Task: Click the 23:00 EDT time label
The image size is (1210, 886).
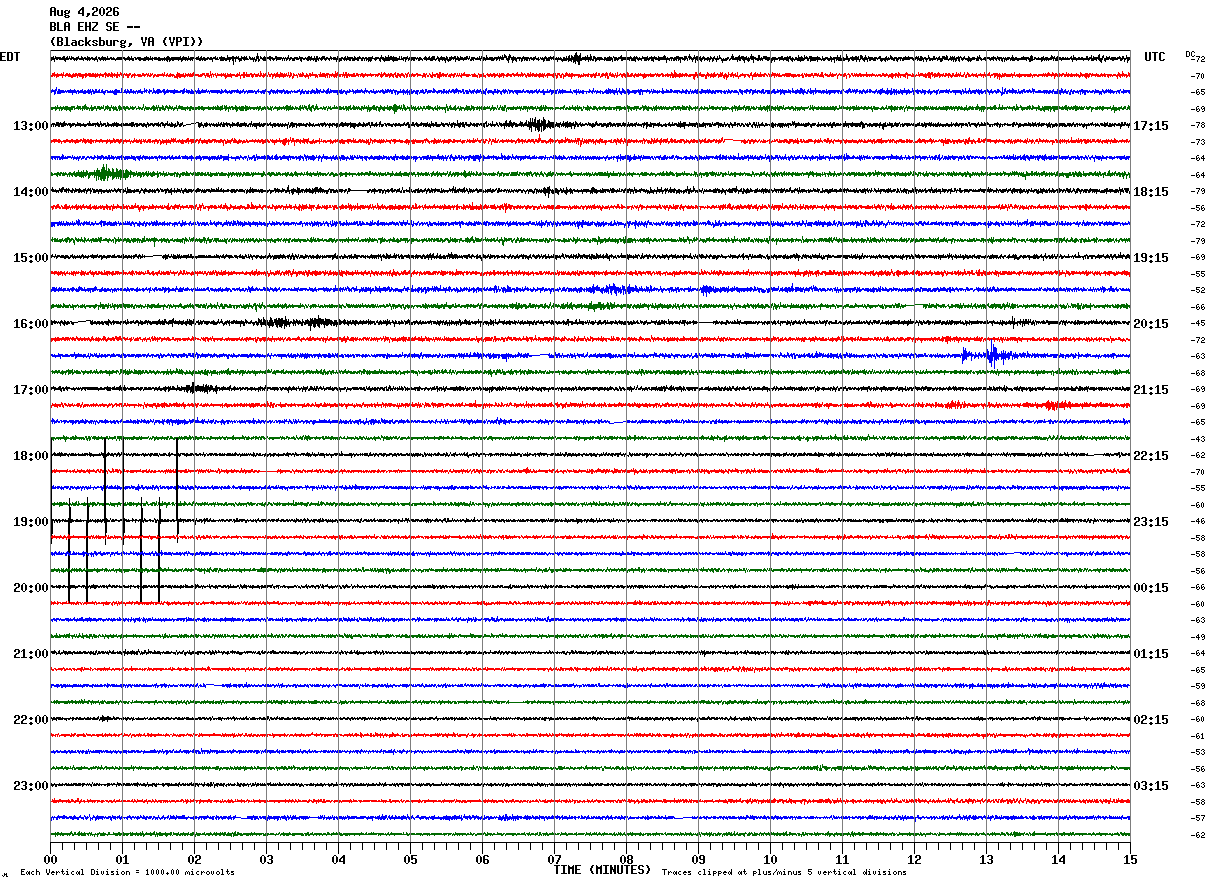Action: tap(30, 786)
